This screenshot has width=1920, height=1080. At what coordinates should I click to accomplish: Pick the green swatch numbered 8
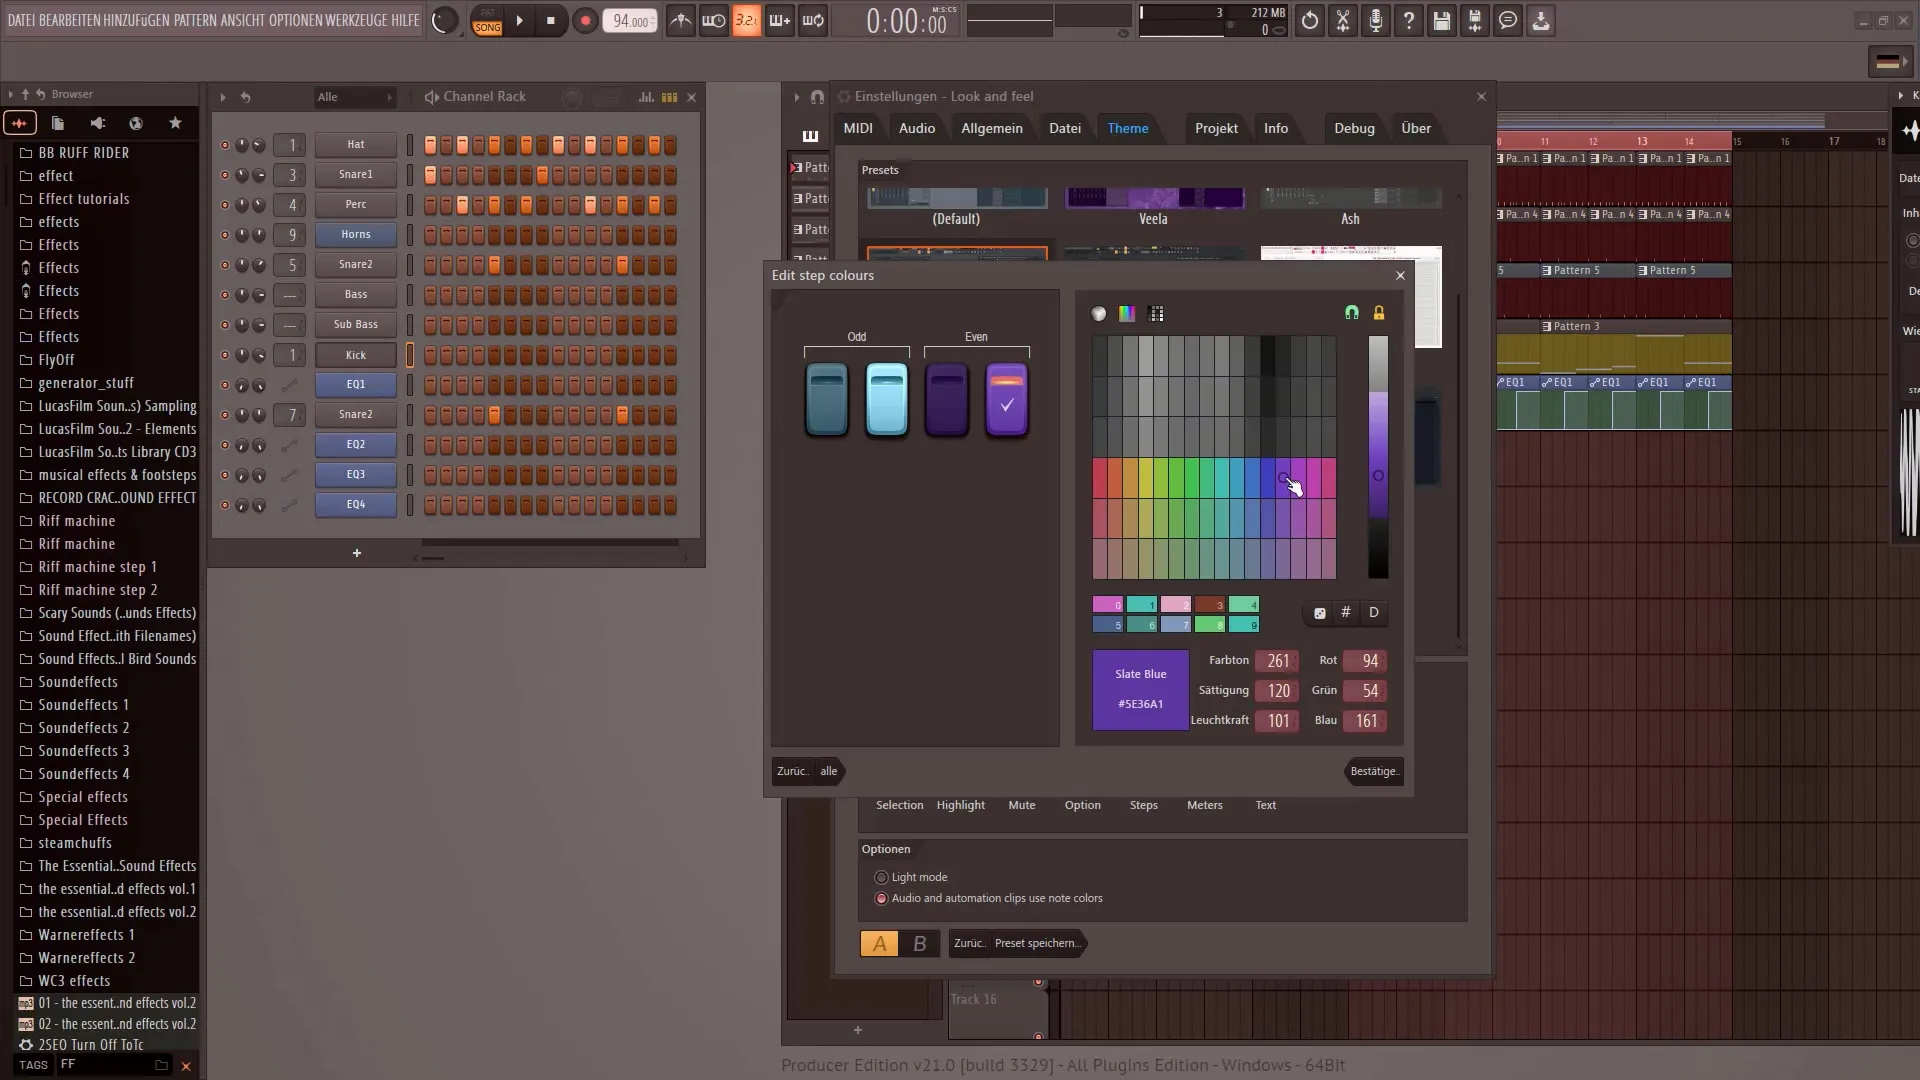pos(1209,624)
